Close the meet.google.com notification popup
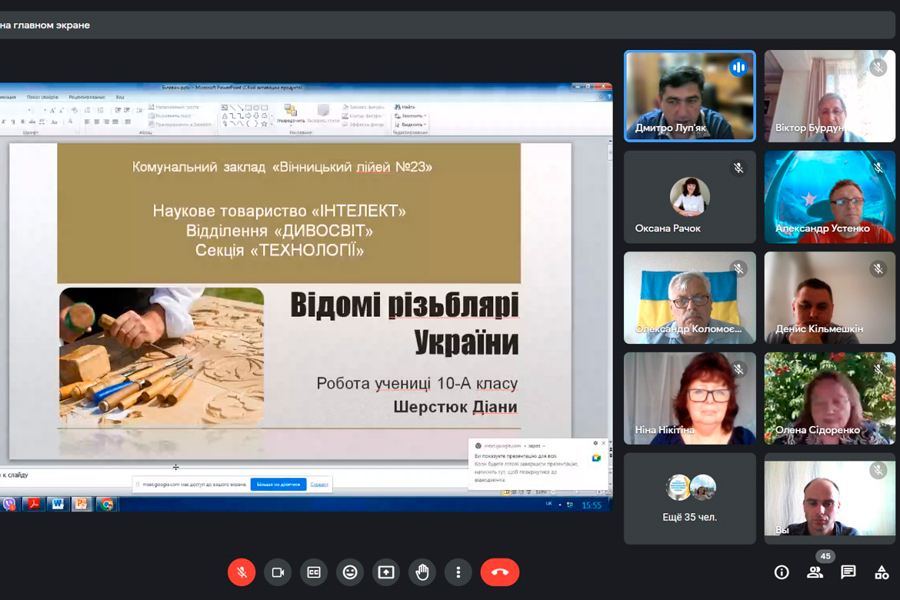Screen dimensions: 900x600 (x=603, y=443)
